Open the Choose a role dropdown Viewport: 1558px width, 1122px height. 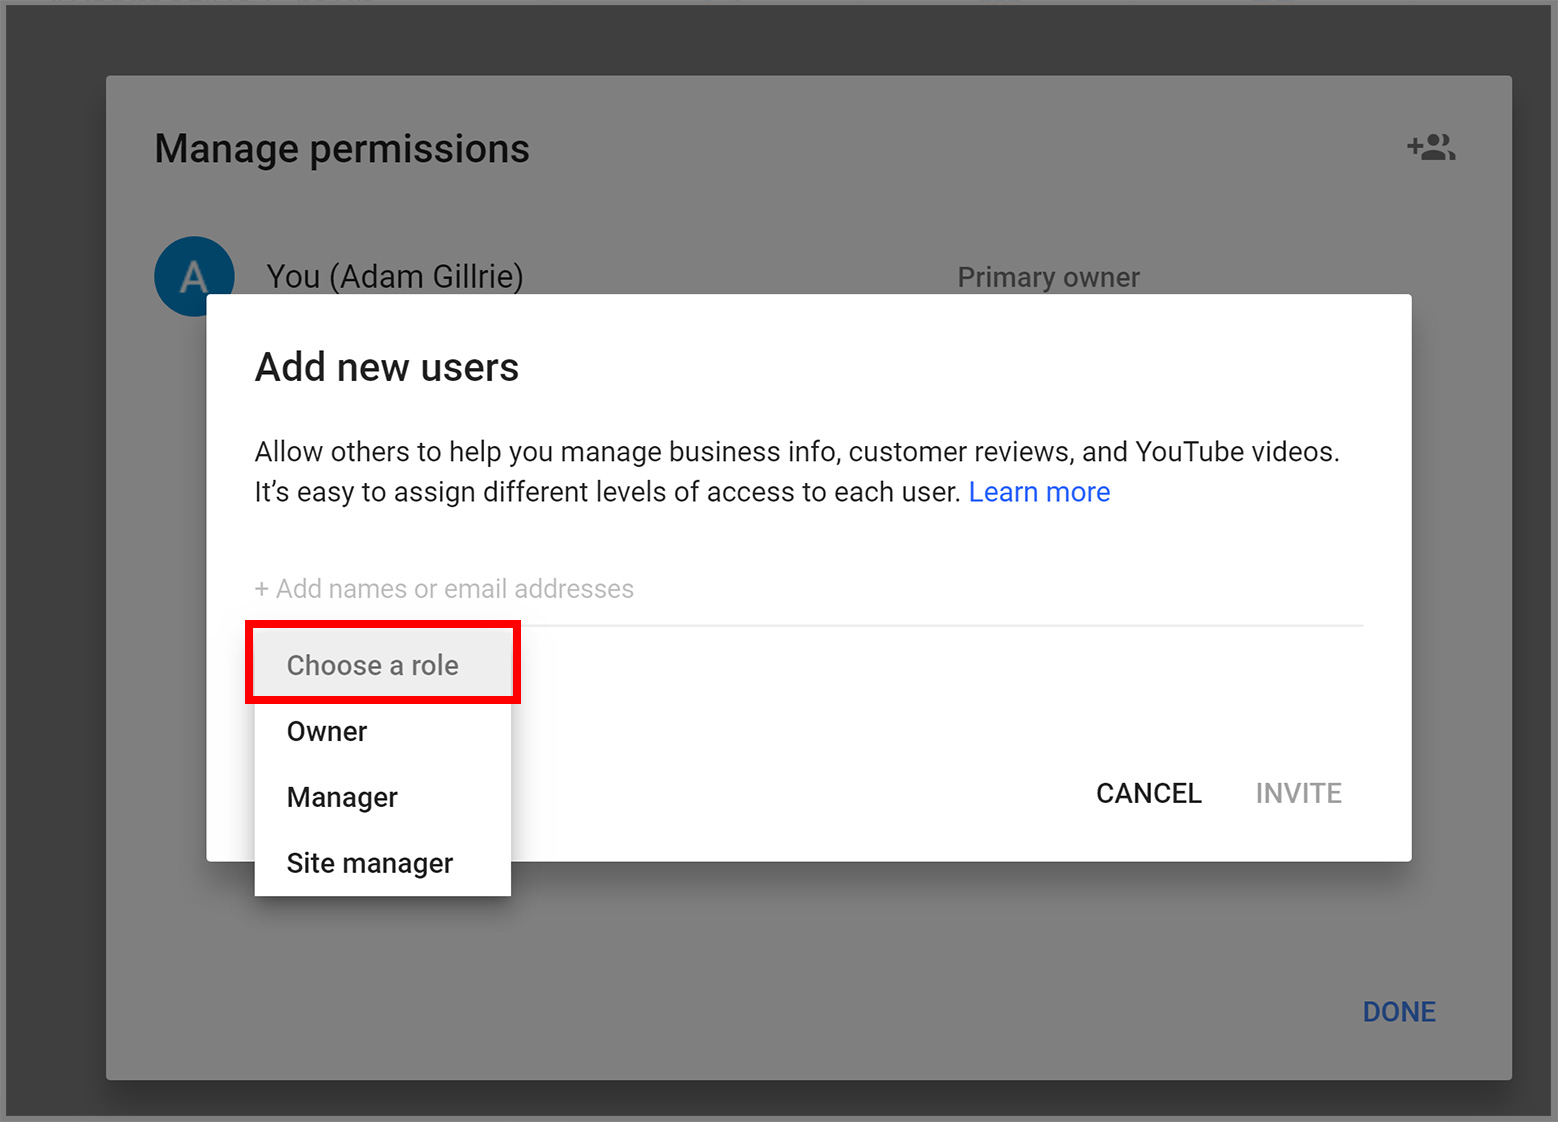[x=383, y=665]
